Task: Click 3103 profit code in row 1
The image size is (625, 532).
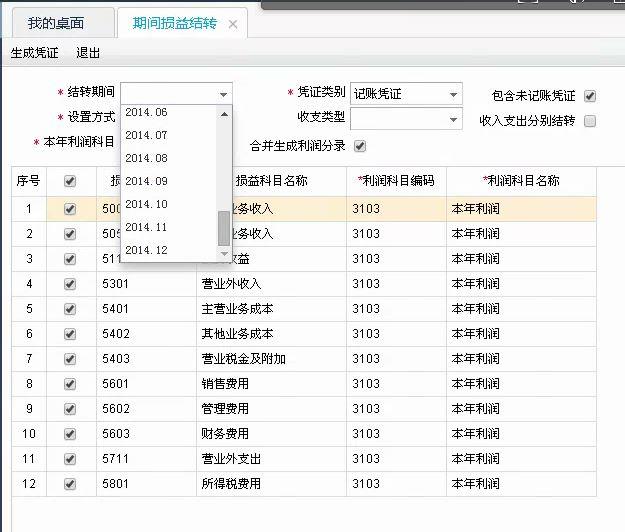Action: tap(366, 209)
